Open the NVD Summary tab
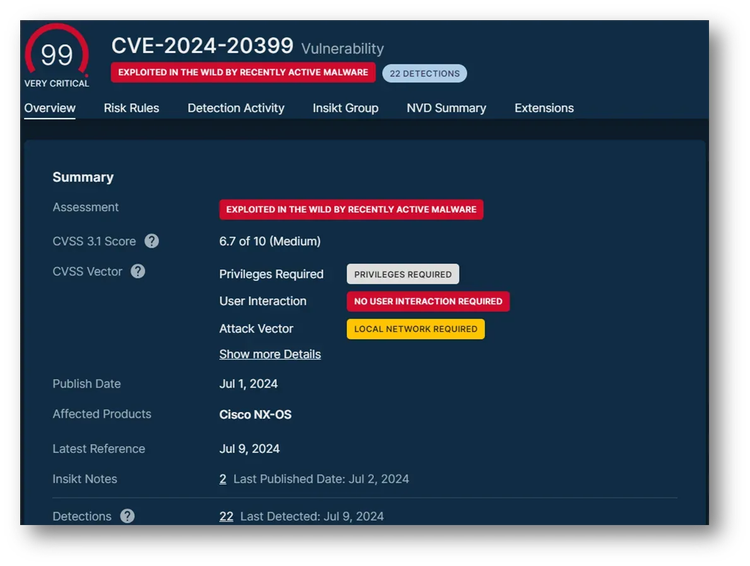The height and width of the screenshot is (566, 750). [446, 108]
